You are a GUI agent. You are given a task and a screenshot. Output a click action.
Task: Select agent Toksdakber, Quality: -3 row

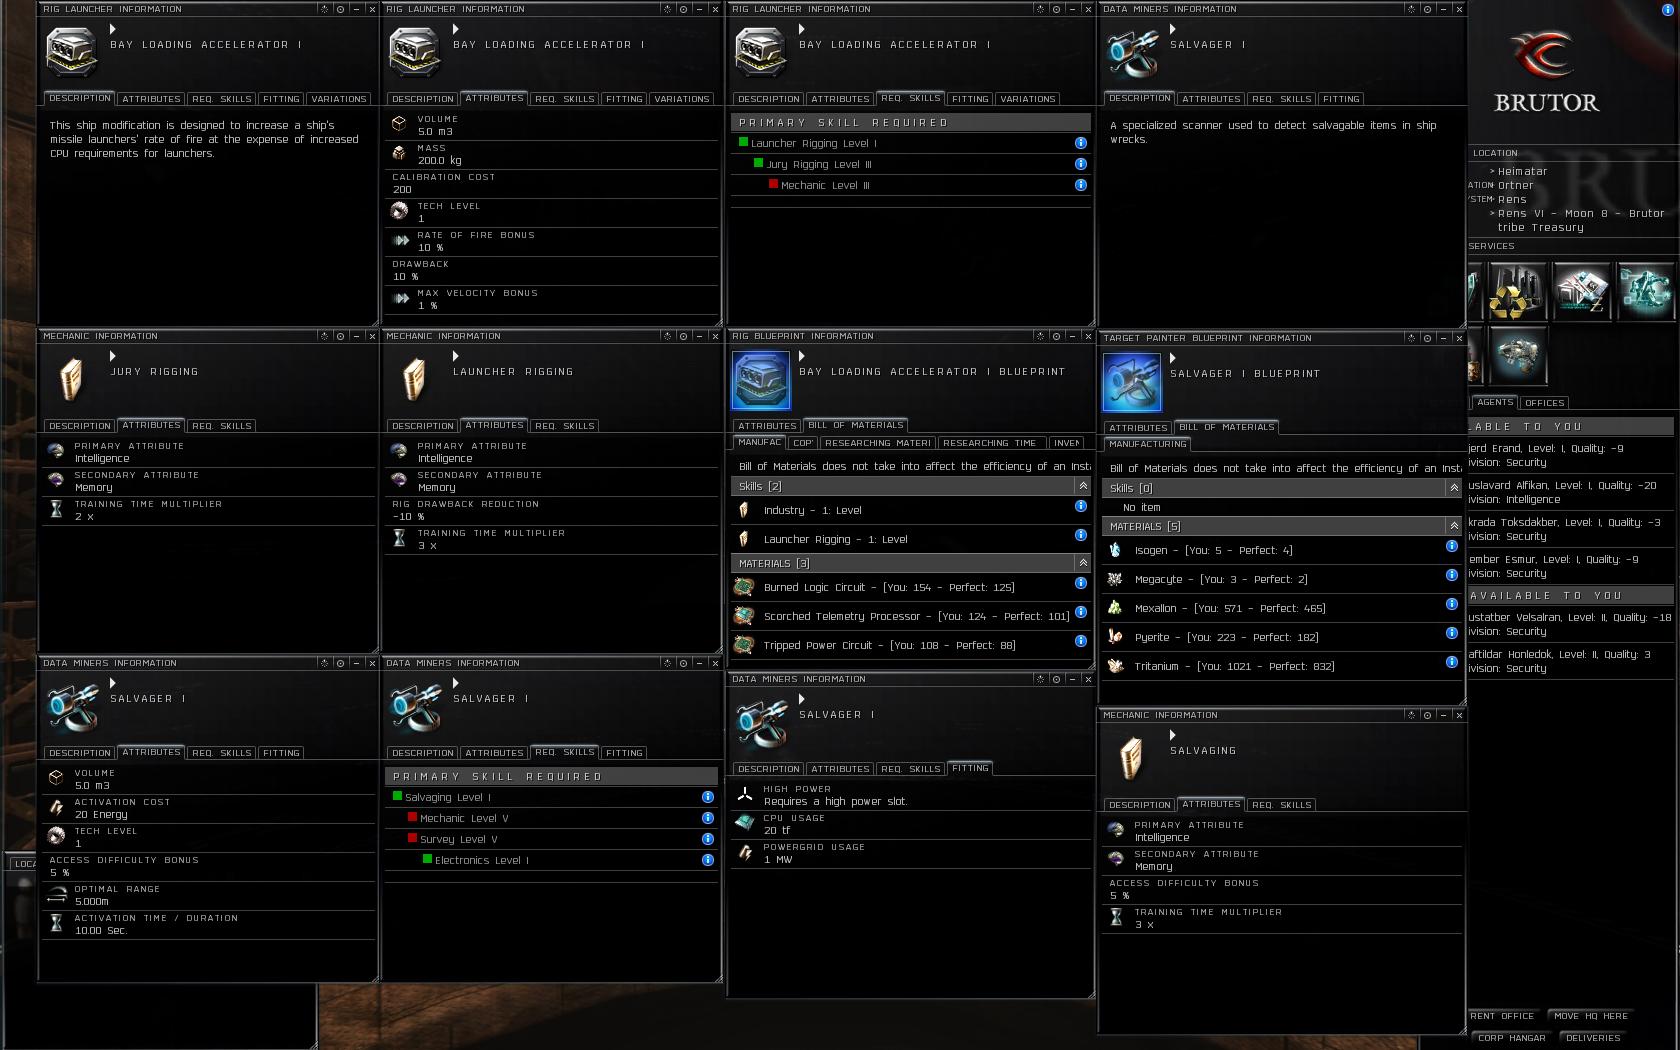click(1570, 529)
